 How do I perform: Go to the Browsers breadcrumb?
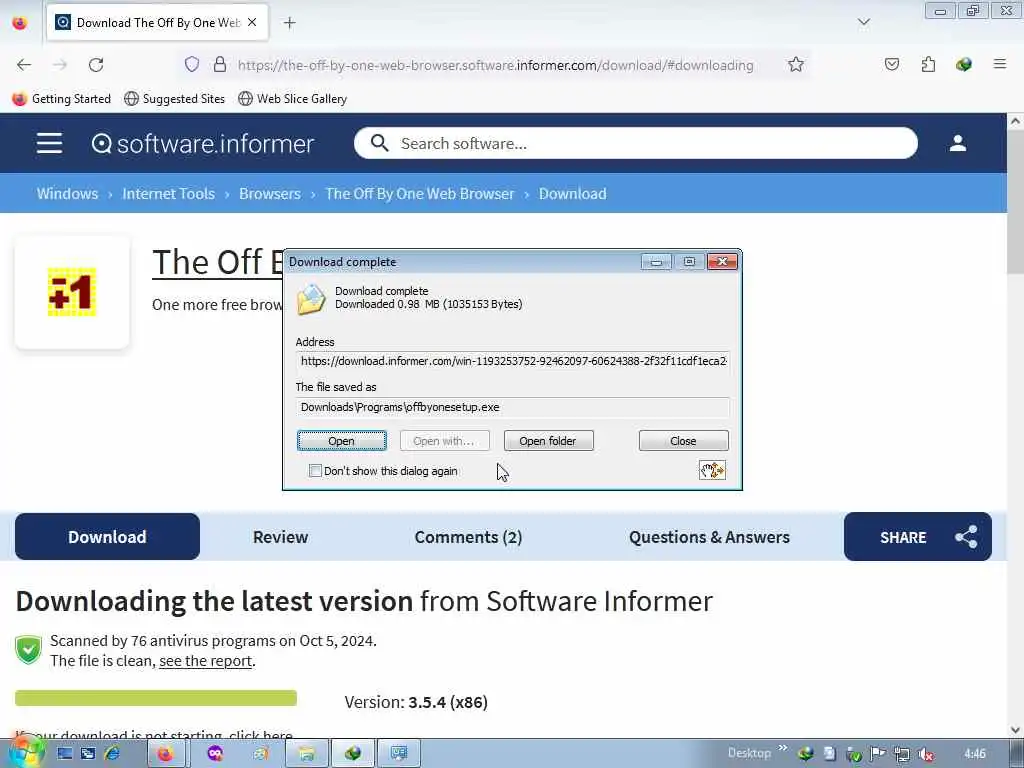[270, 194]
